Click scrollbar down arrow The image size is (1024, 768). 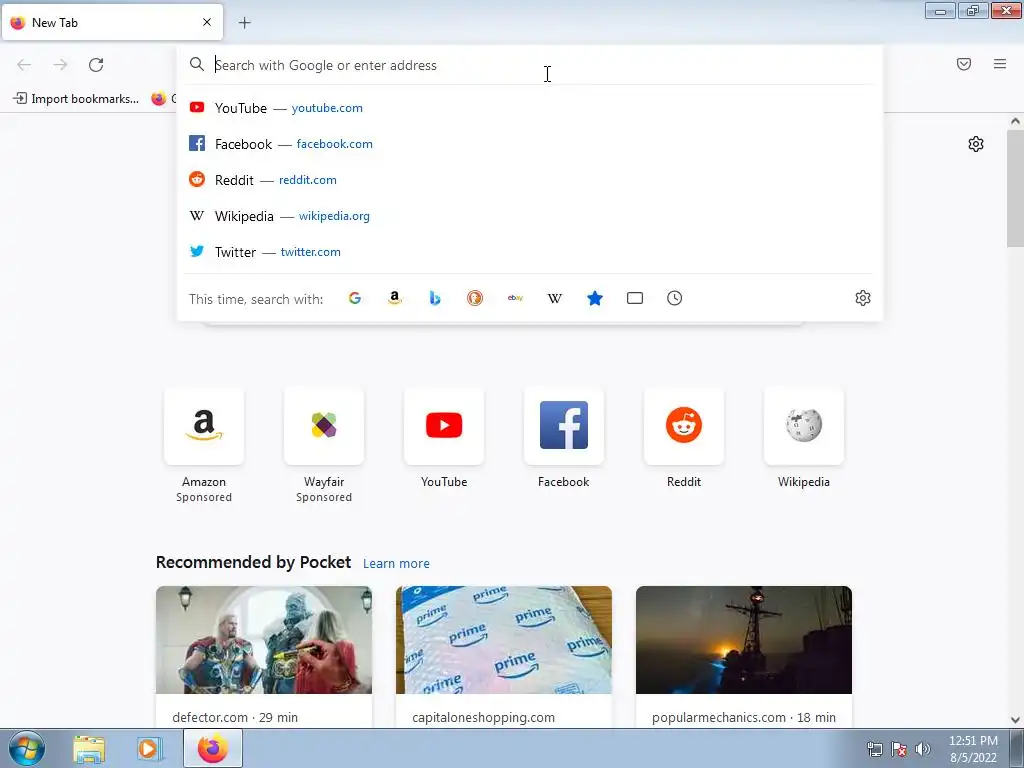1015,720
